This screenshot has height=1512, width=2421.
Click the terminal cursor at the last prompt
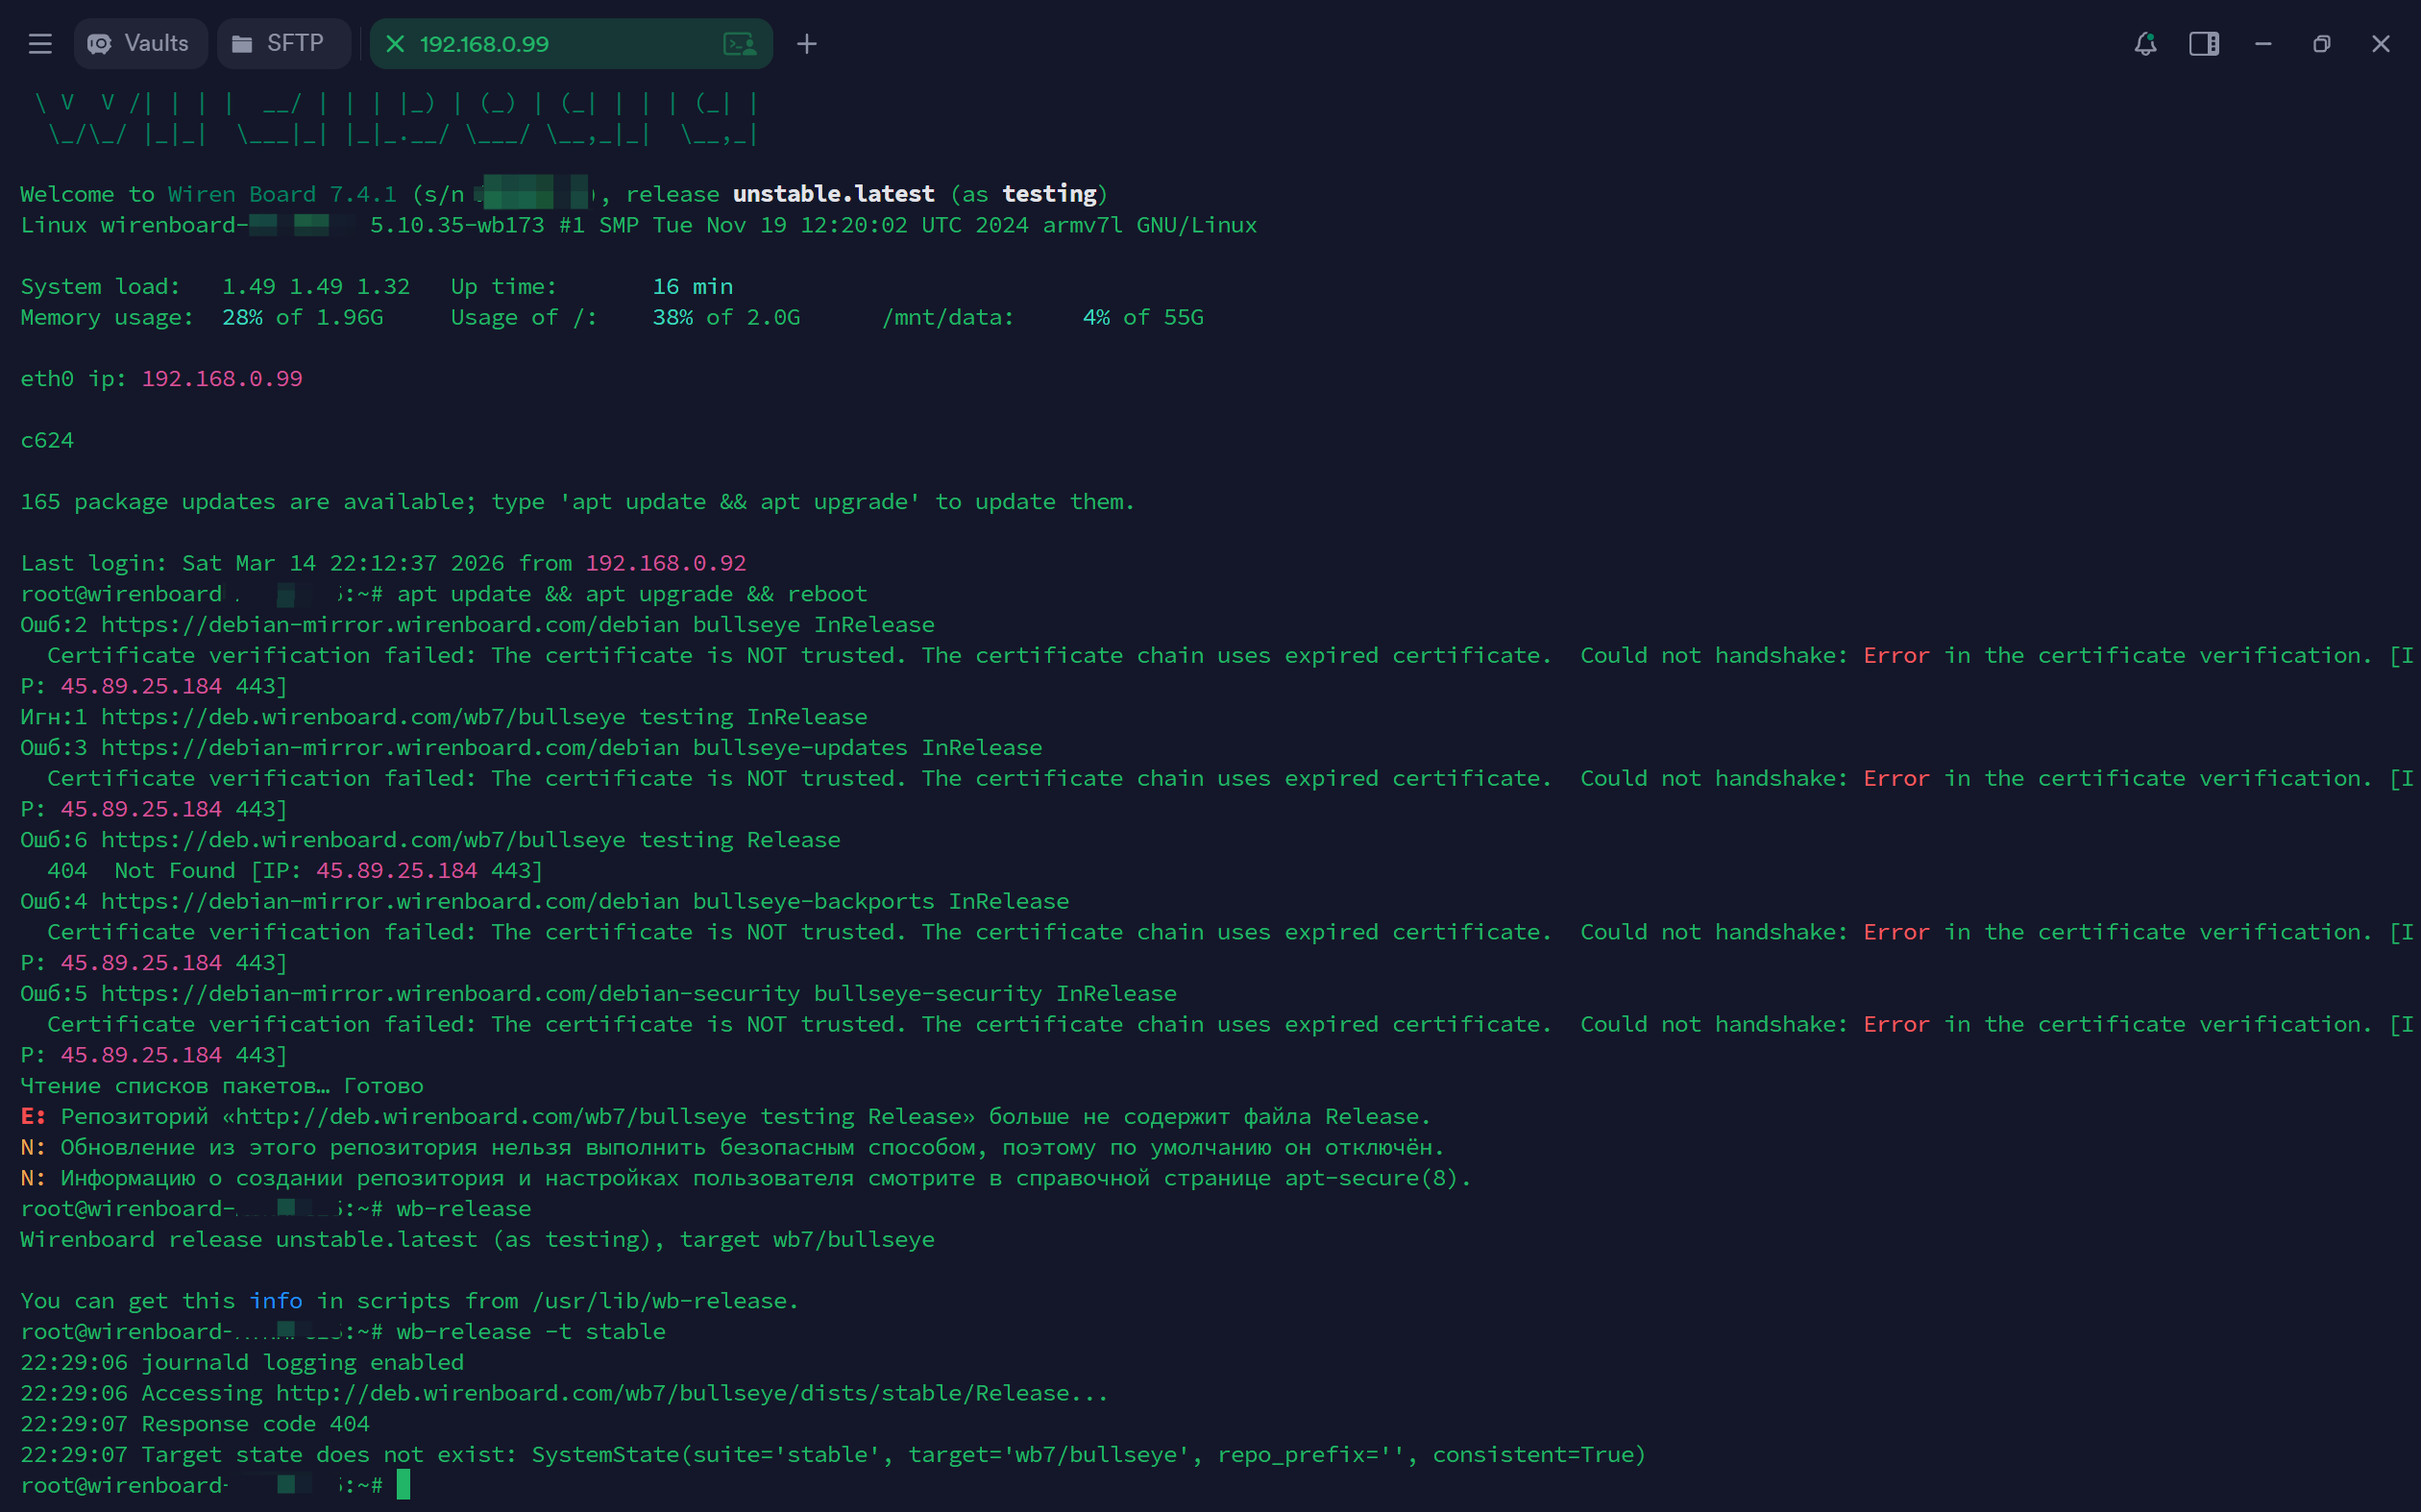coord(403,1485)
